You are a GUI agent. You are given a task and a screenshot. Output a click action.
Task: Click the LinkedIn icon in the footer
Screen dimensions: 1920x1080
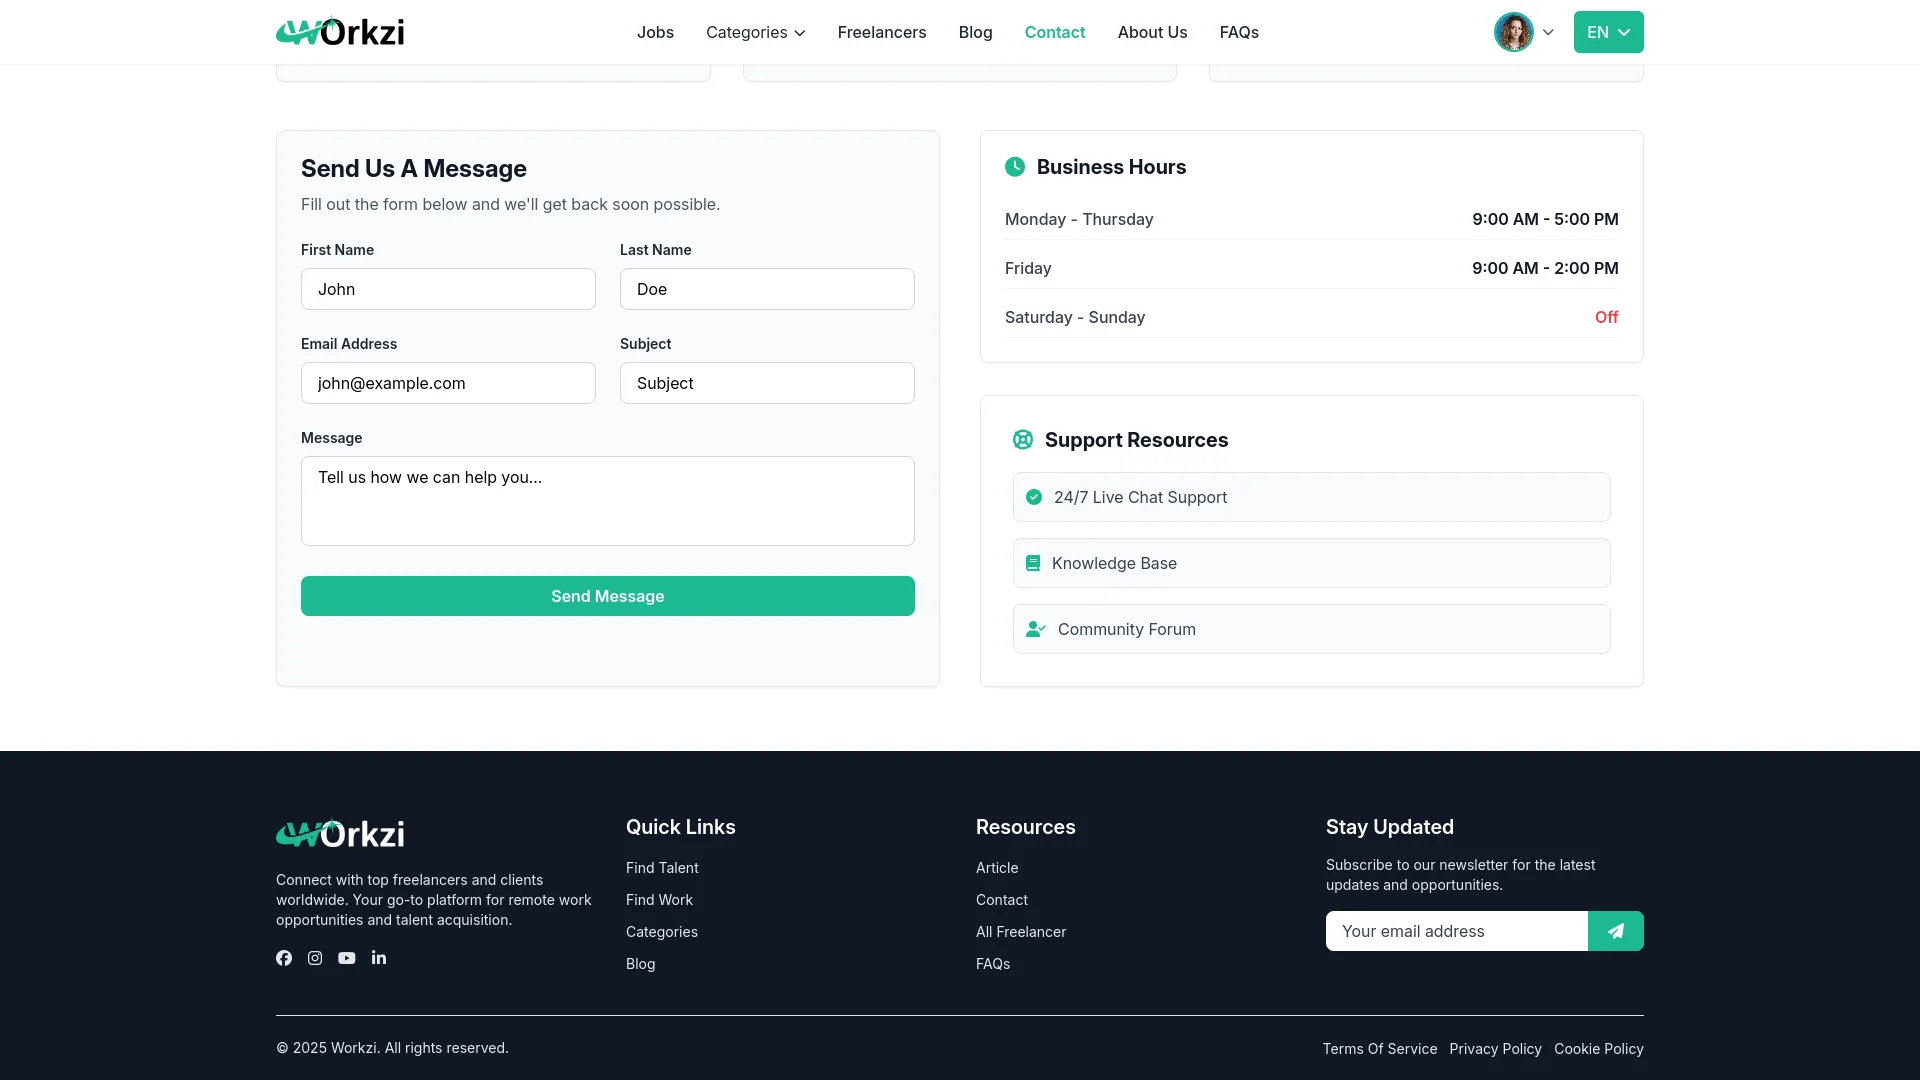[x=379, y=957]
